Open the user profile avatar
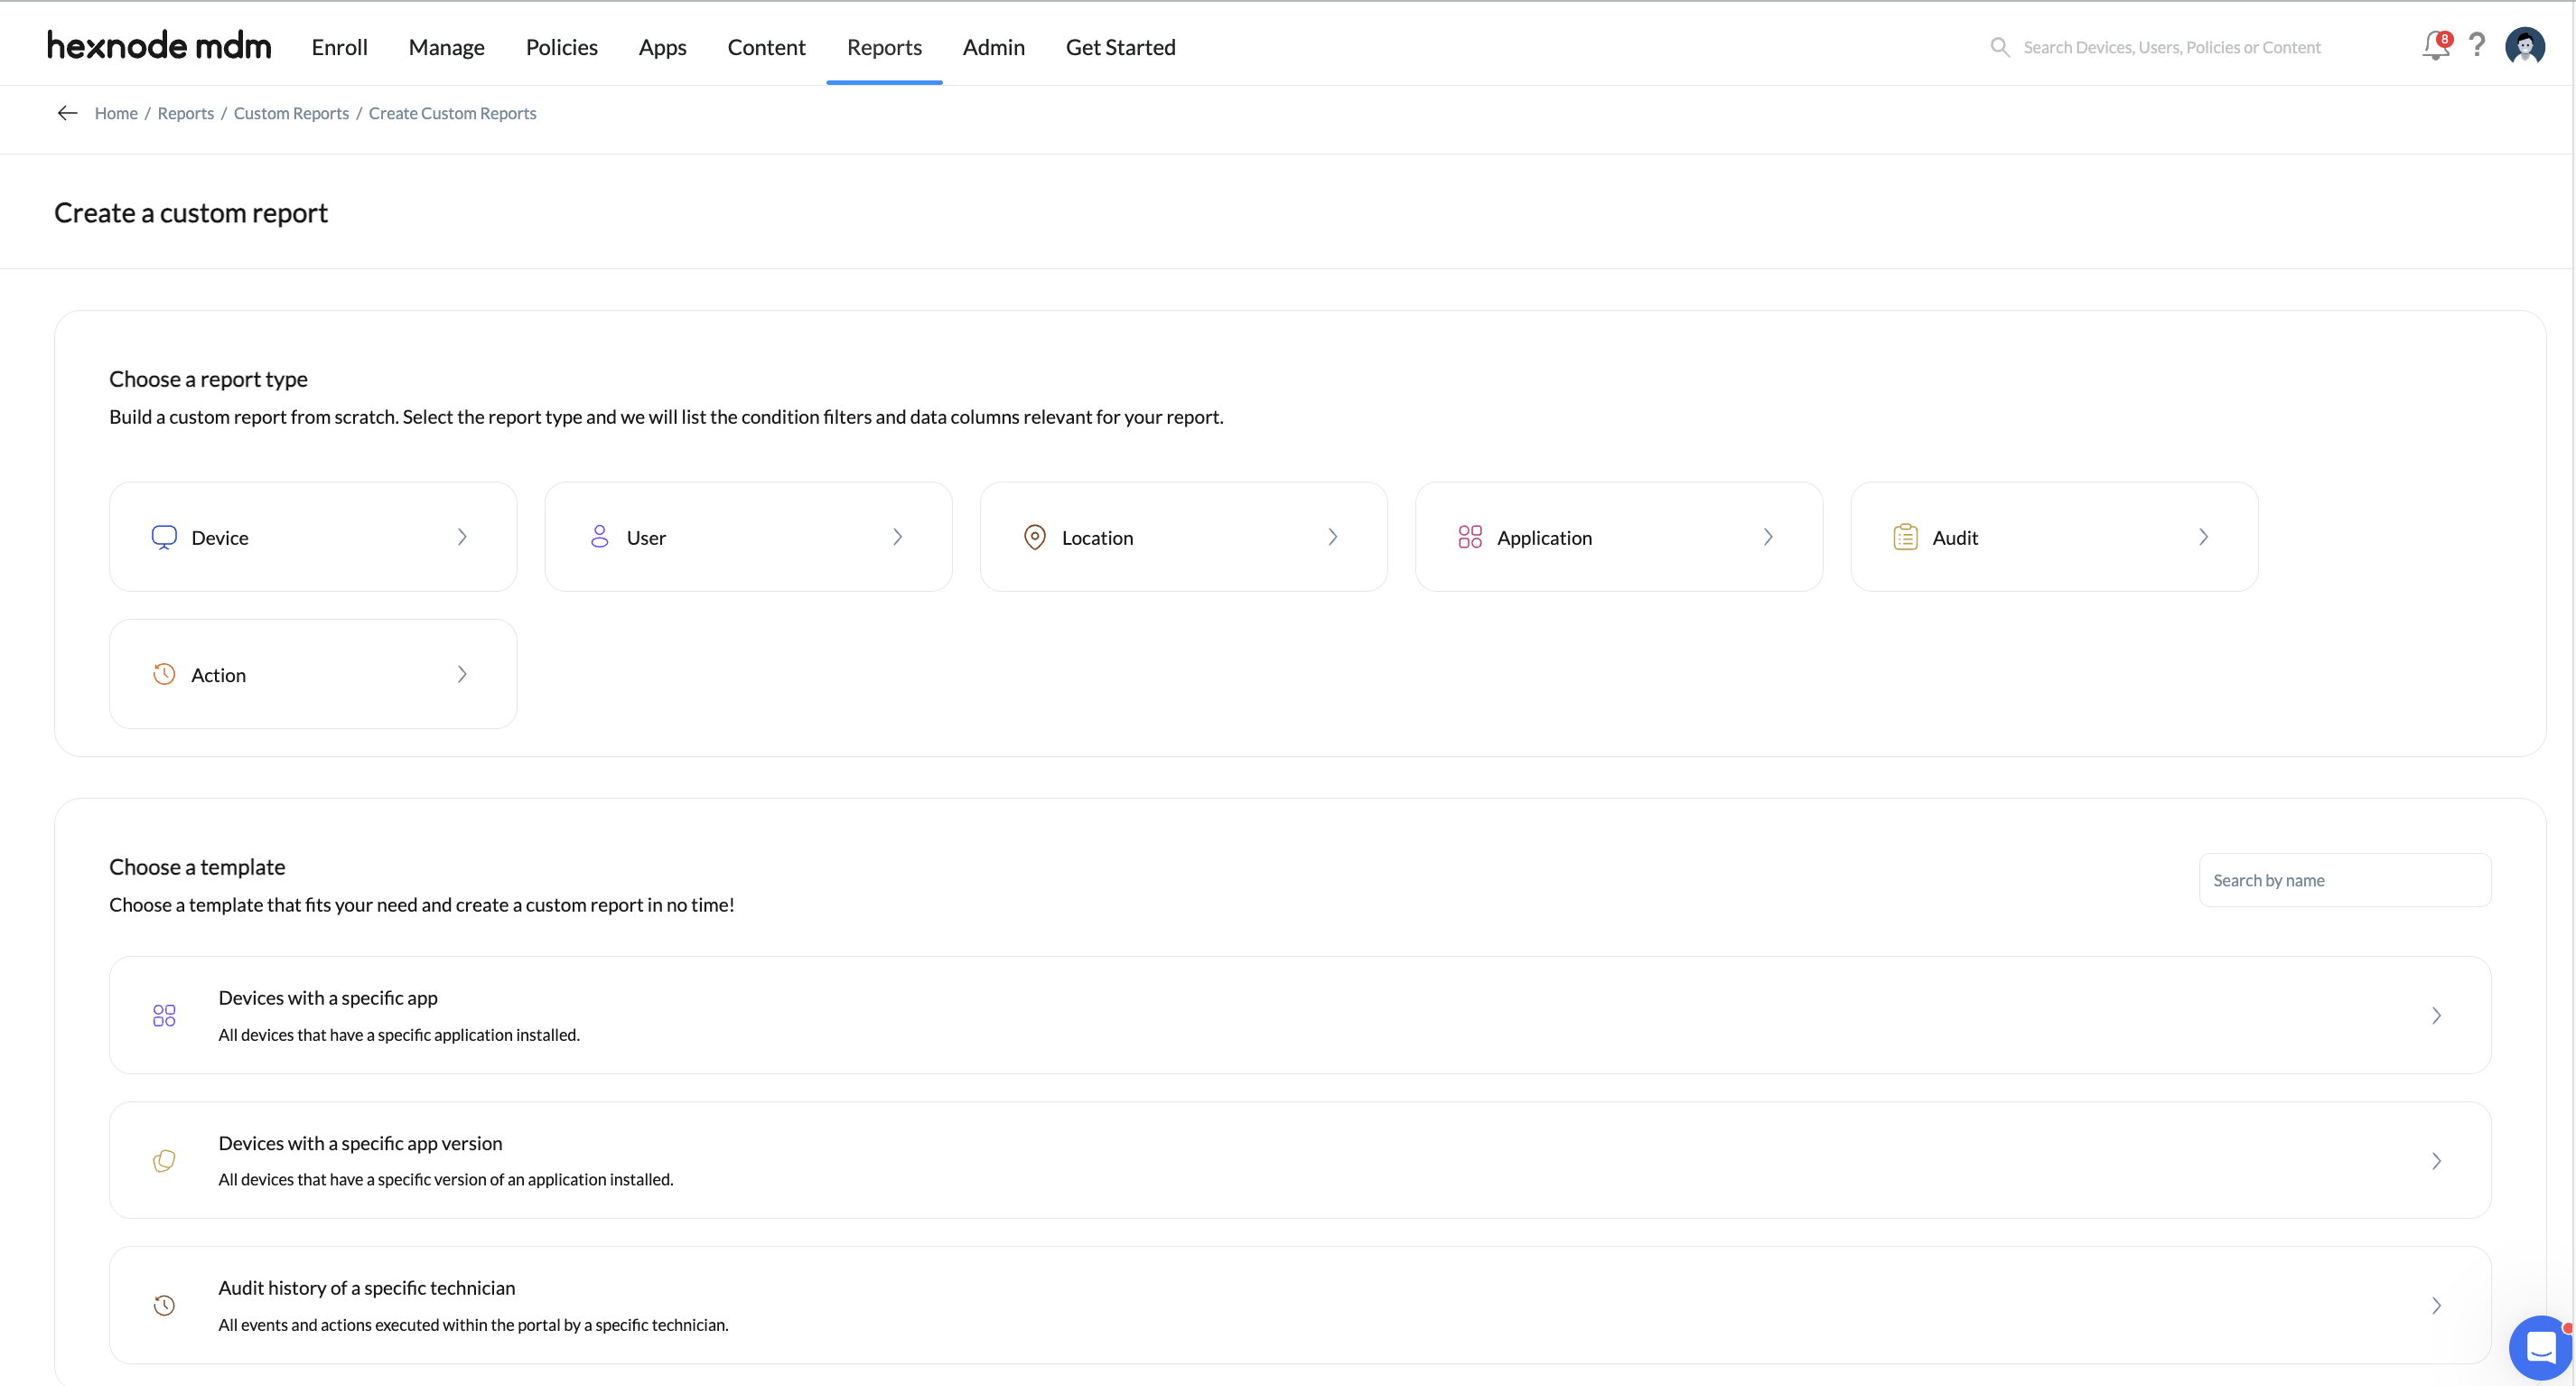This screenshot has width=2576, height=1386. coord(2525,46)
